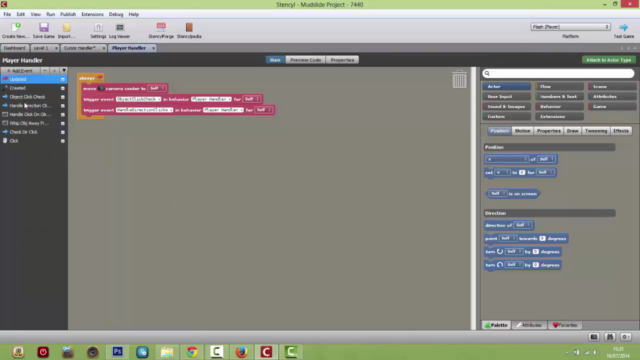Open the events list down-arrow menu
Screen dimensions: 640x360
[x=64, y=71]
